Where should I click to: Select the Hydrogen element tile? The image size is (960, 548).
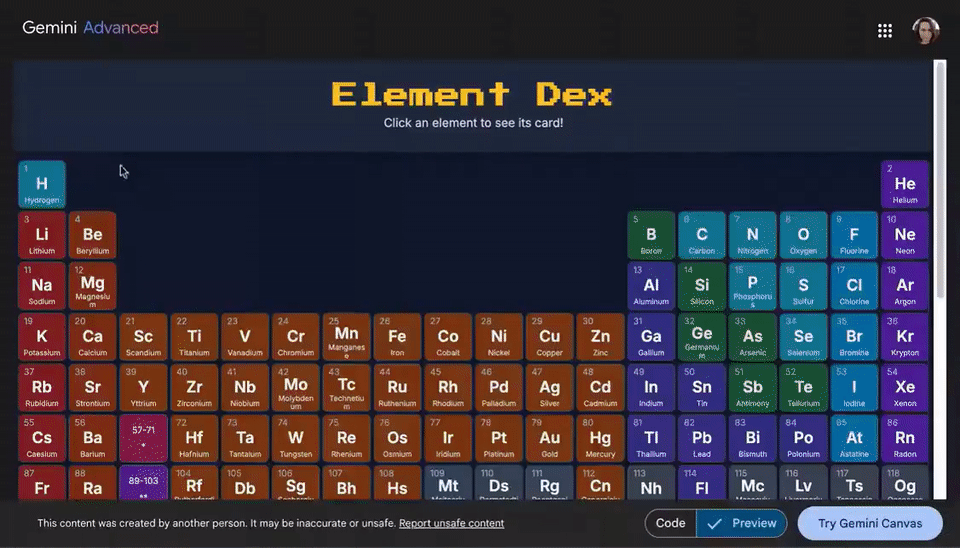point(42,184)
